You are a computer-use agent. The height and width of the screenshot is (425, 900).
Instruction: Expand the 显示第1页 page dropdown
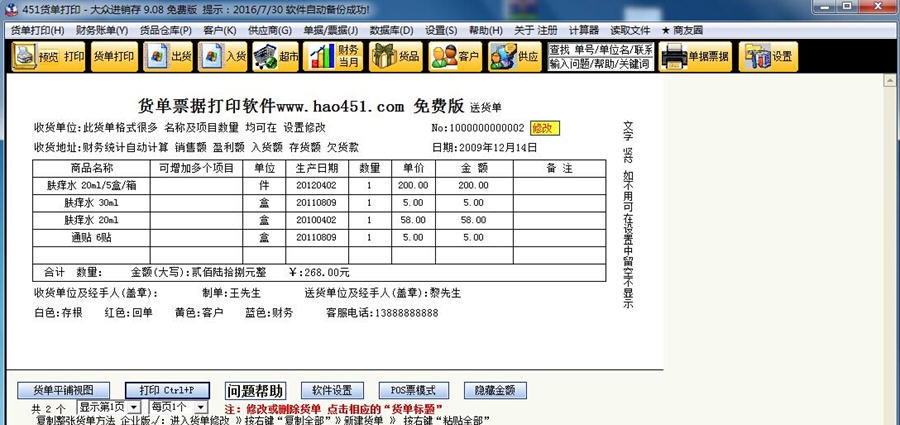pyautogui.click(x=134, y=407)
